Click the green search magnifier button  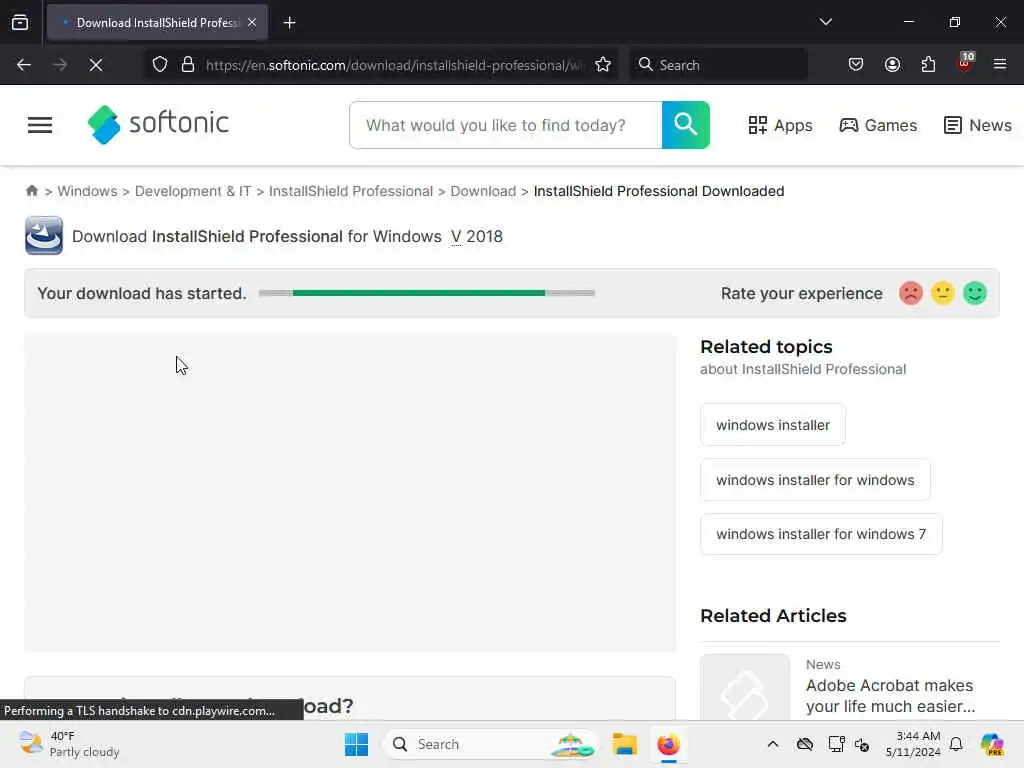686,125
